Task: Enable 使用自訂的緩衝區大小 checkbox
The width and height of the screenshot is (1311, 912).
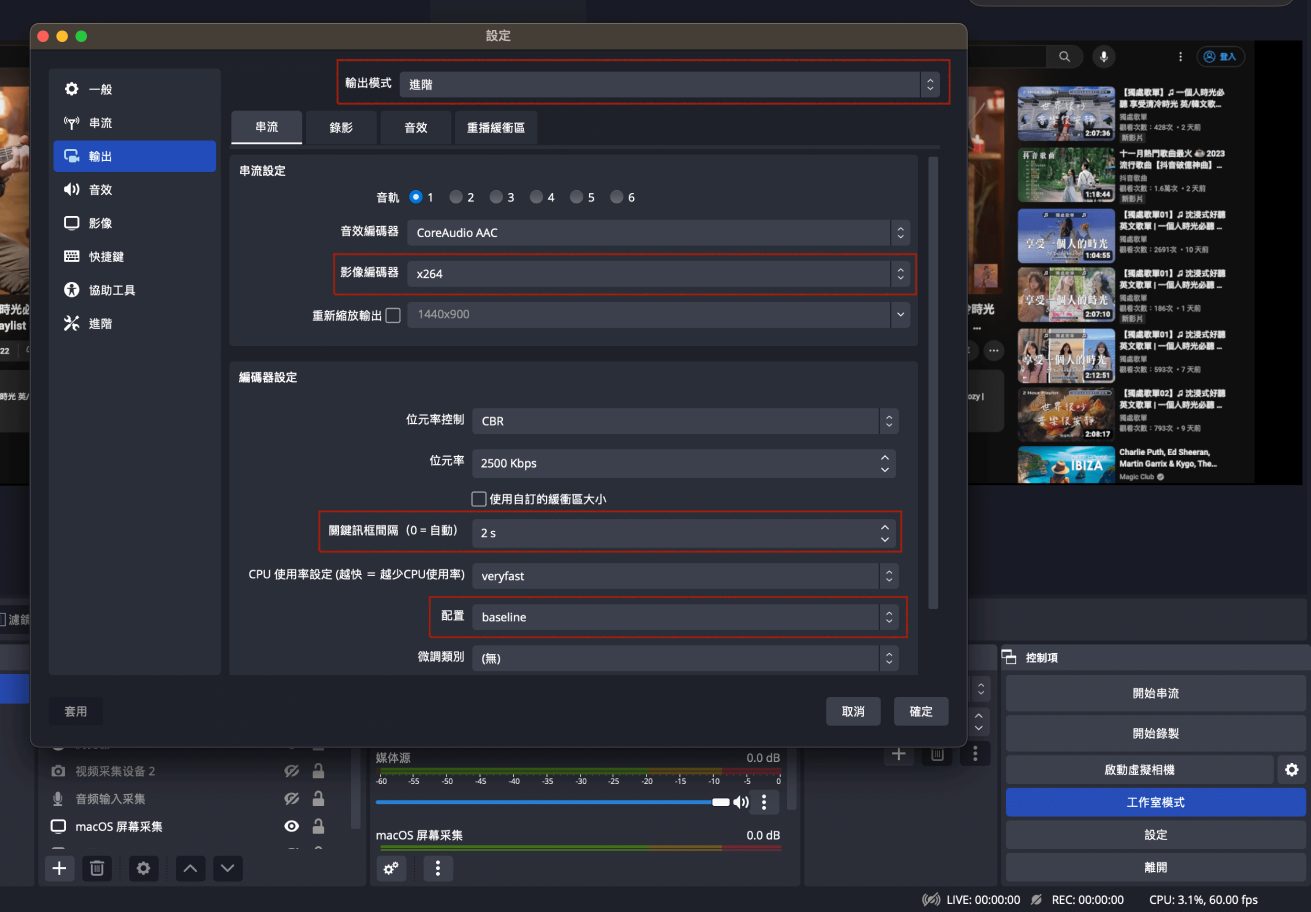Action: [478, 499]
